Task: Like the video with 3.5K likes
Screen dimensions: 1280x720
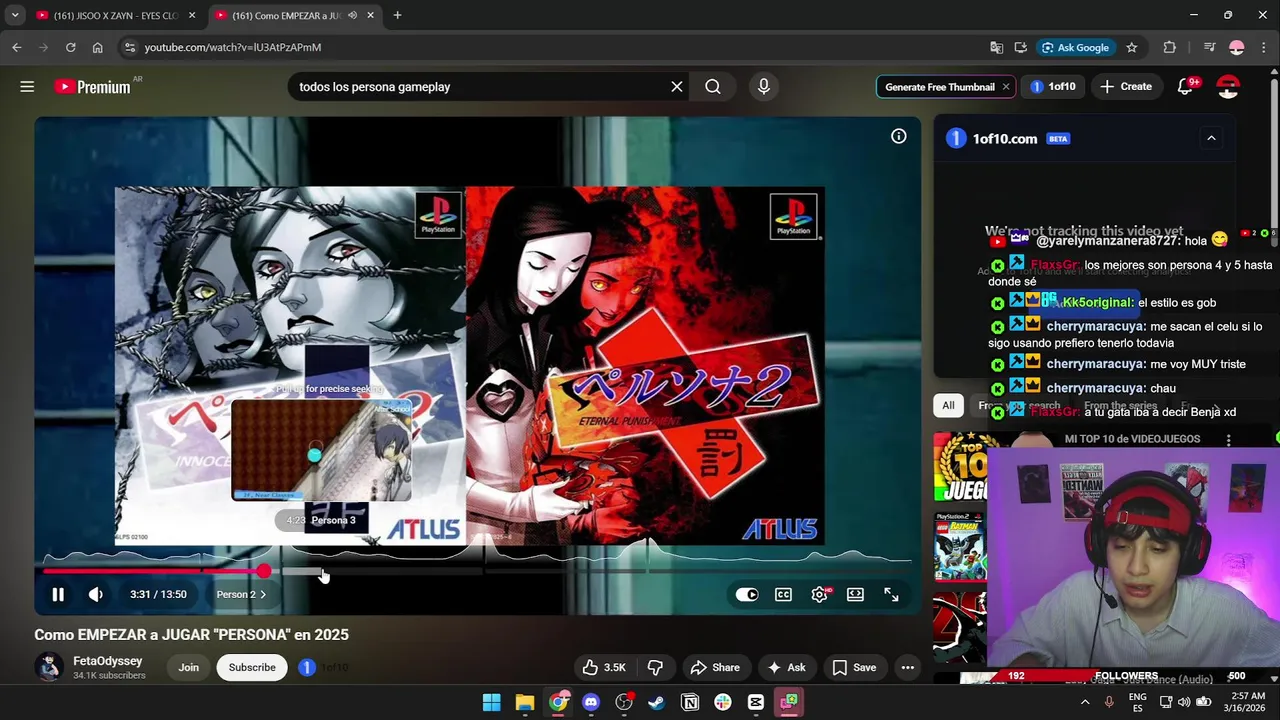Action: pos(604,667)
